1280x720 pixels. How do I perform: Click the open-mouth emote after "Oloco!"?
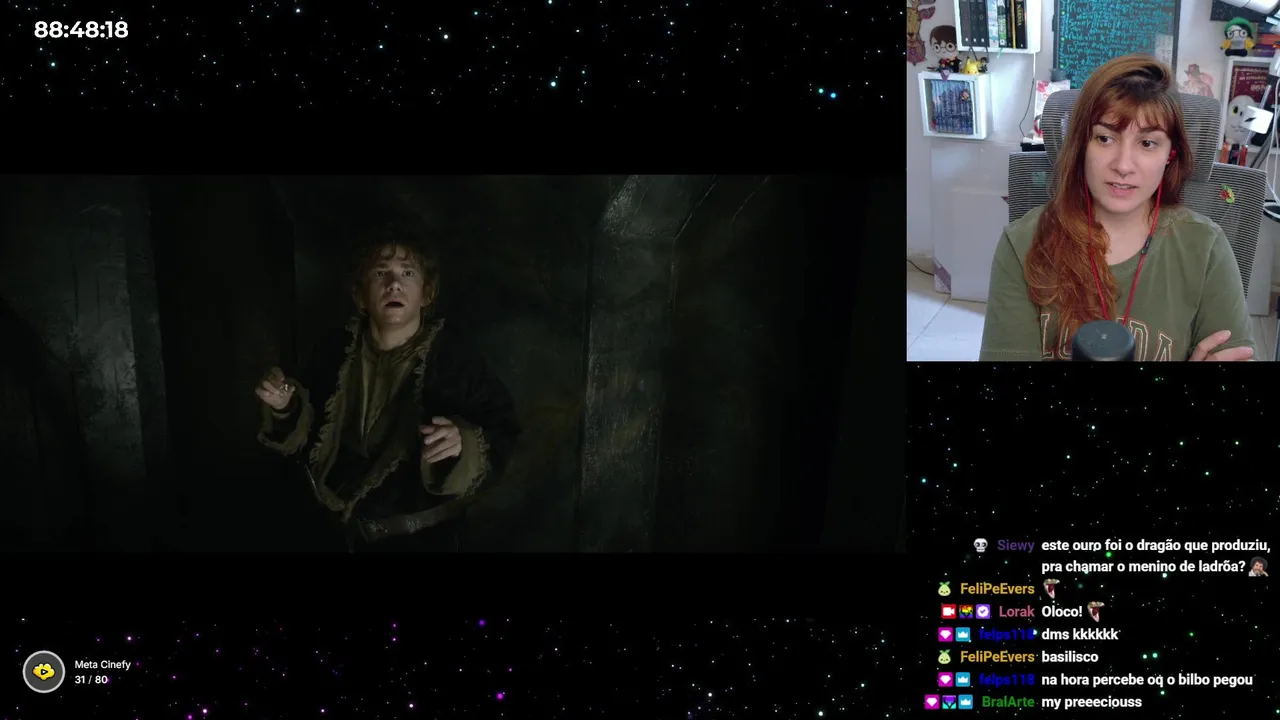pos(1095,611)
